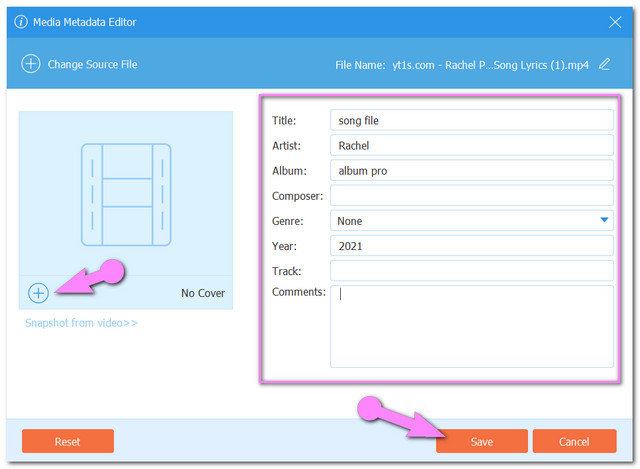Open the Genre dropdown list
Screen dimensions: 640x469
(470, 221)
